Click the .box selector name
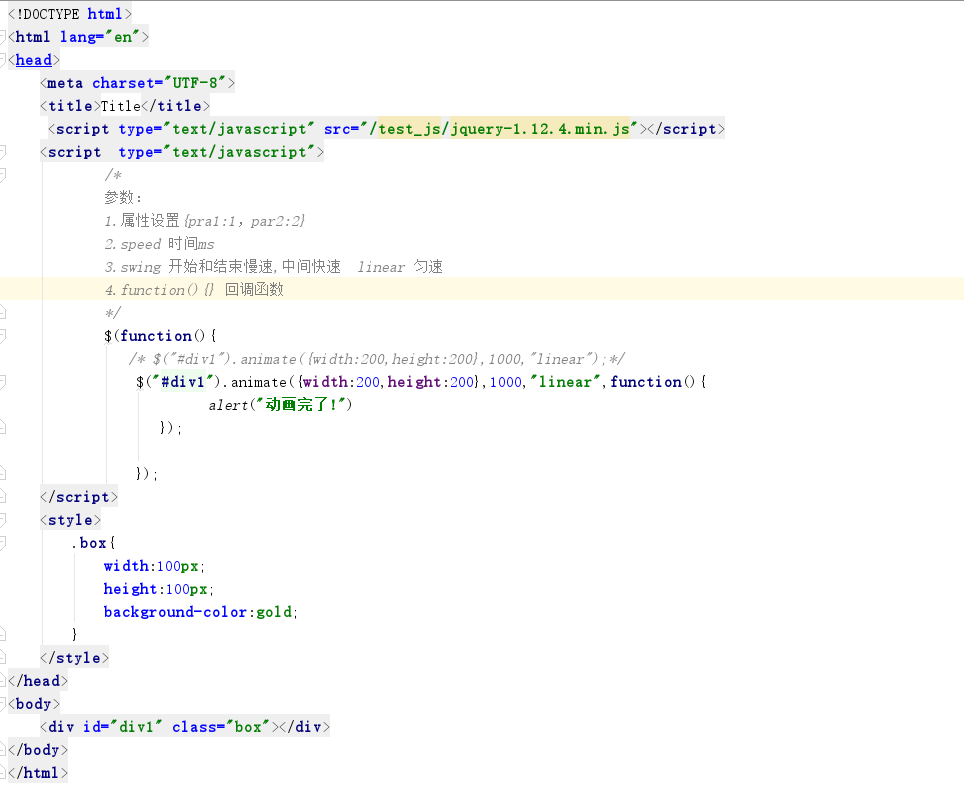Screen dimensions: 964x787 point(89,543)
